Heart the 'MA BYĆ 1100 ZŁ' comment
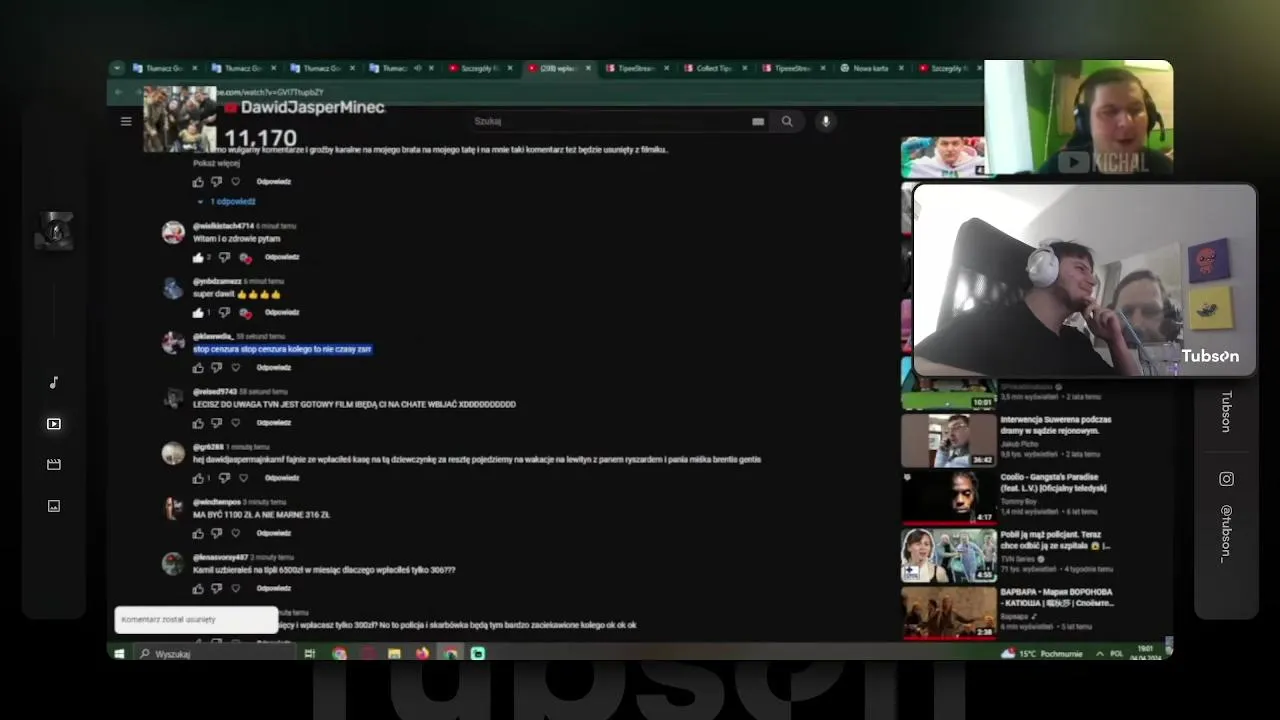The height and width of the screenshot is (720, 1280). (236, 533)
